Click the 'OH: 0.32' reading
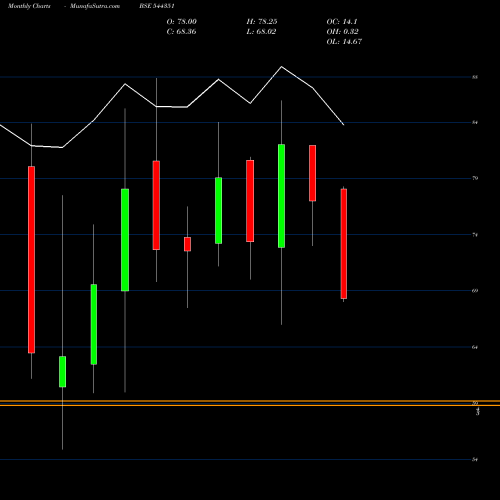 (x=343, y=32)
